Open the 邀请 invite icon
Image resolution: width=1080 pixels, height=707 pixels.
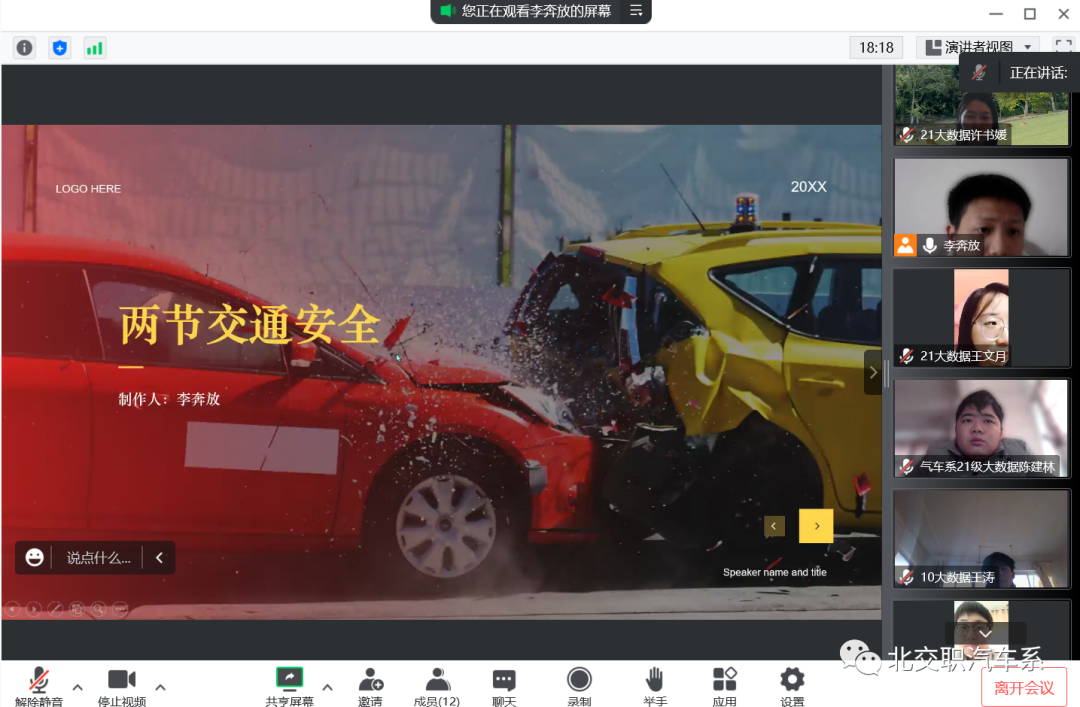(x=370, y=686)
